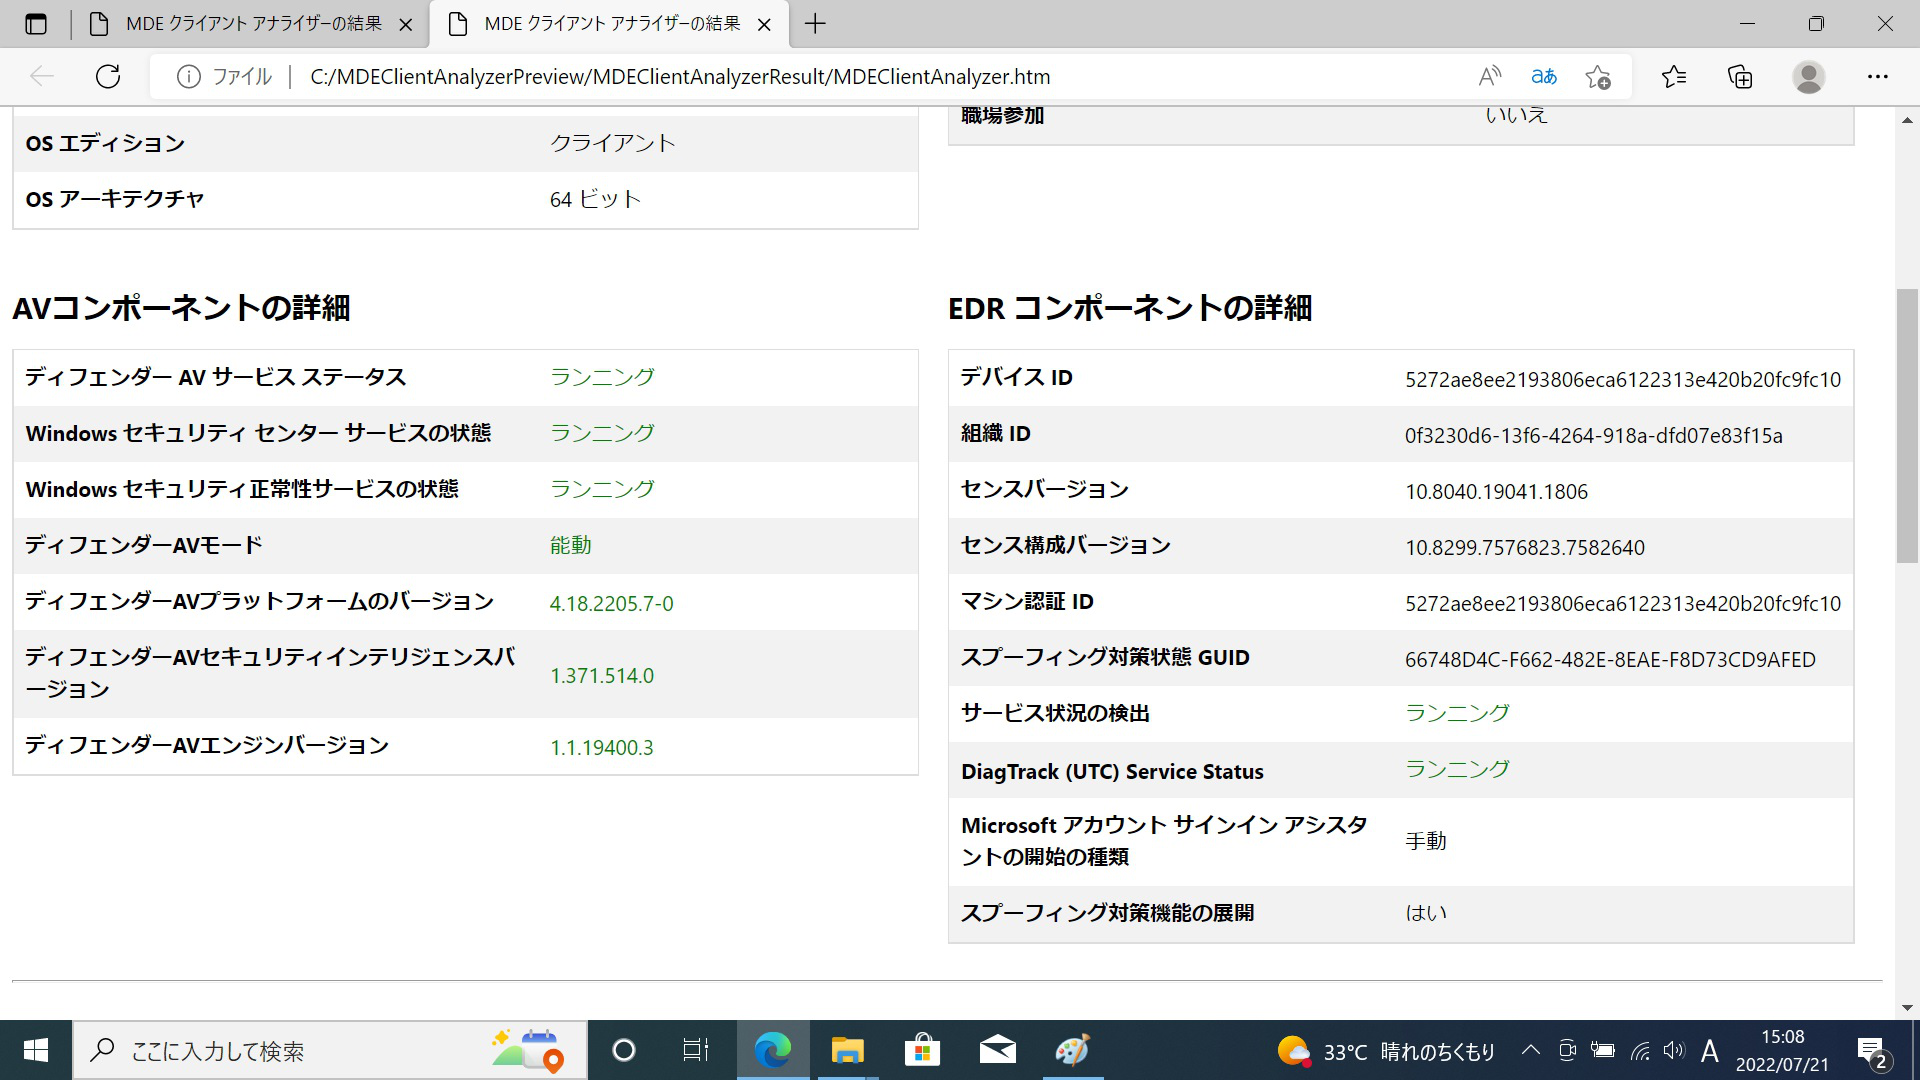Open the Read Aloud icon in address bar
Image resolution: width=1920 pixels, height=1080 pixels.
[1489, 77]
